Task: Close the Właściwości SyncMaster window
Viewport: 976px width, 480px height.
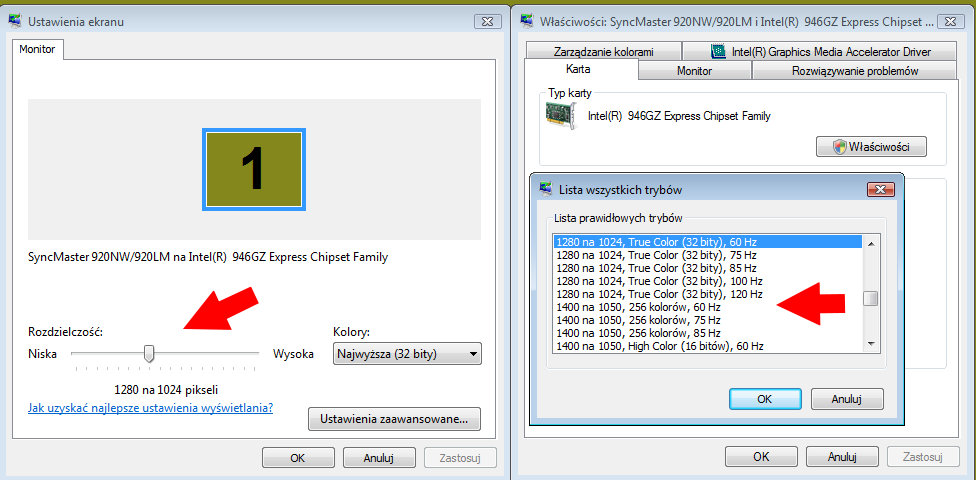Action: point(950,21)
